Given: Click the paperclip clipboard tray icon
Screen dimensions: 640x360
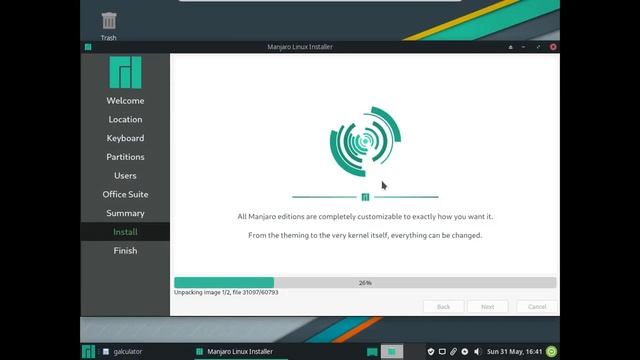Looking at the screenshot, I should click(453, 351).
